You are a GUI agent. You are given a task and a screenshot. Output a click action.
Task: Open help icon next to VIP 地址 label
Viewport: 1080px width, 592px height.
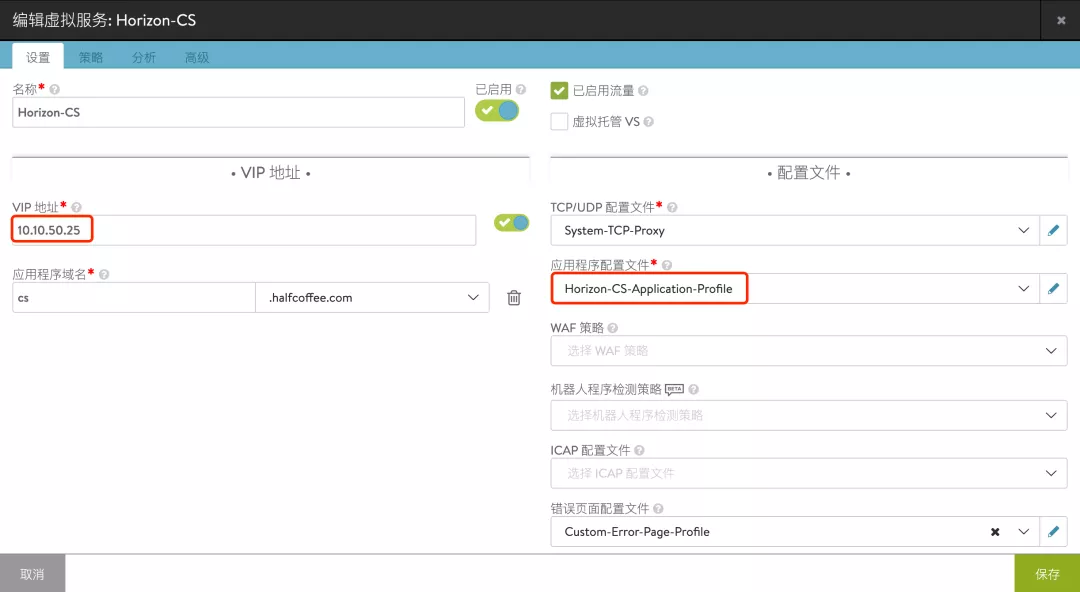pyautogui.click(x=76, y=207)
